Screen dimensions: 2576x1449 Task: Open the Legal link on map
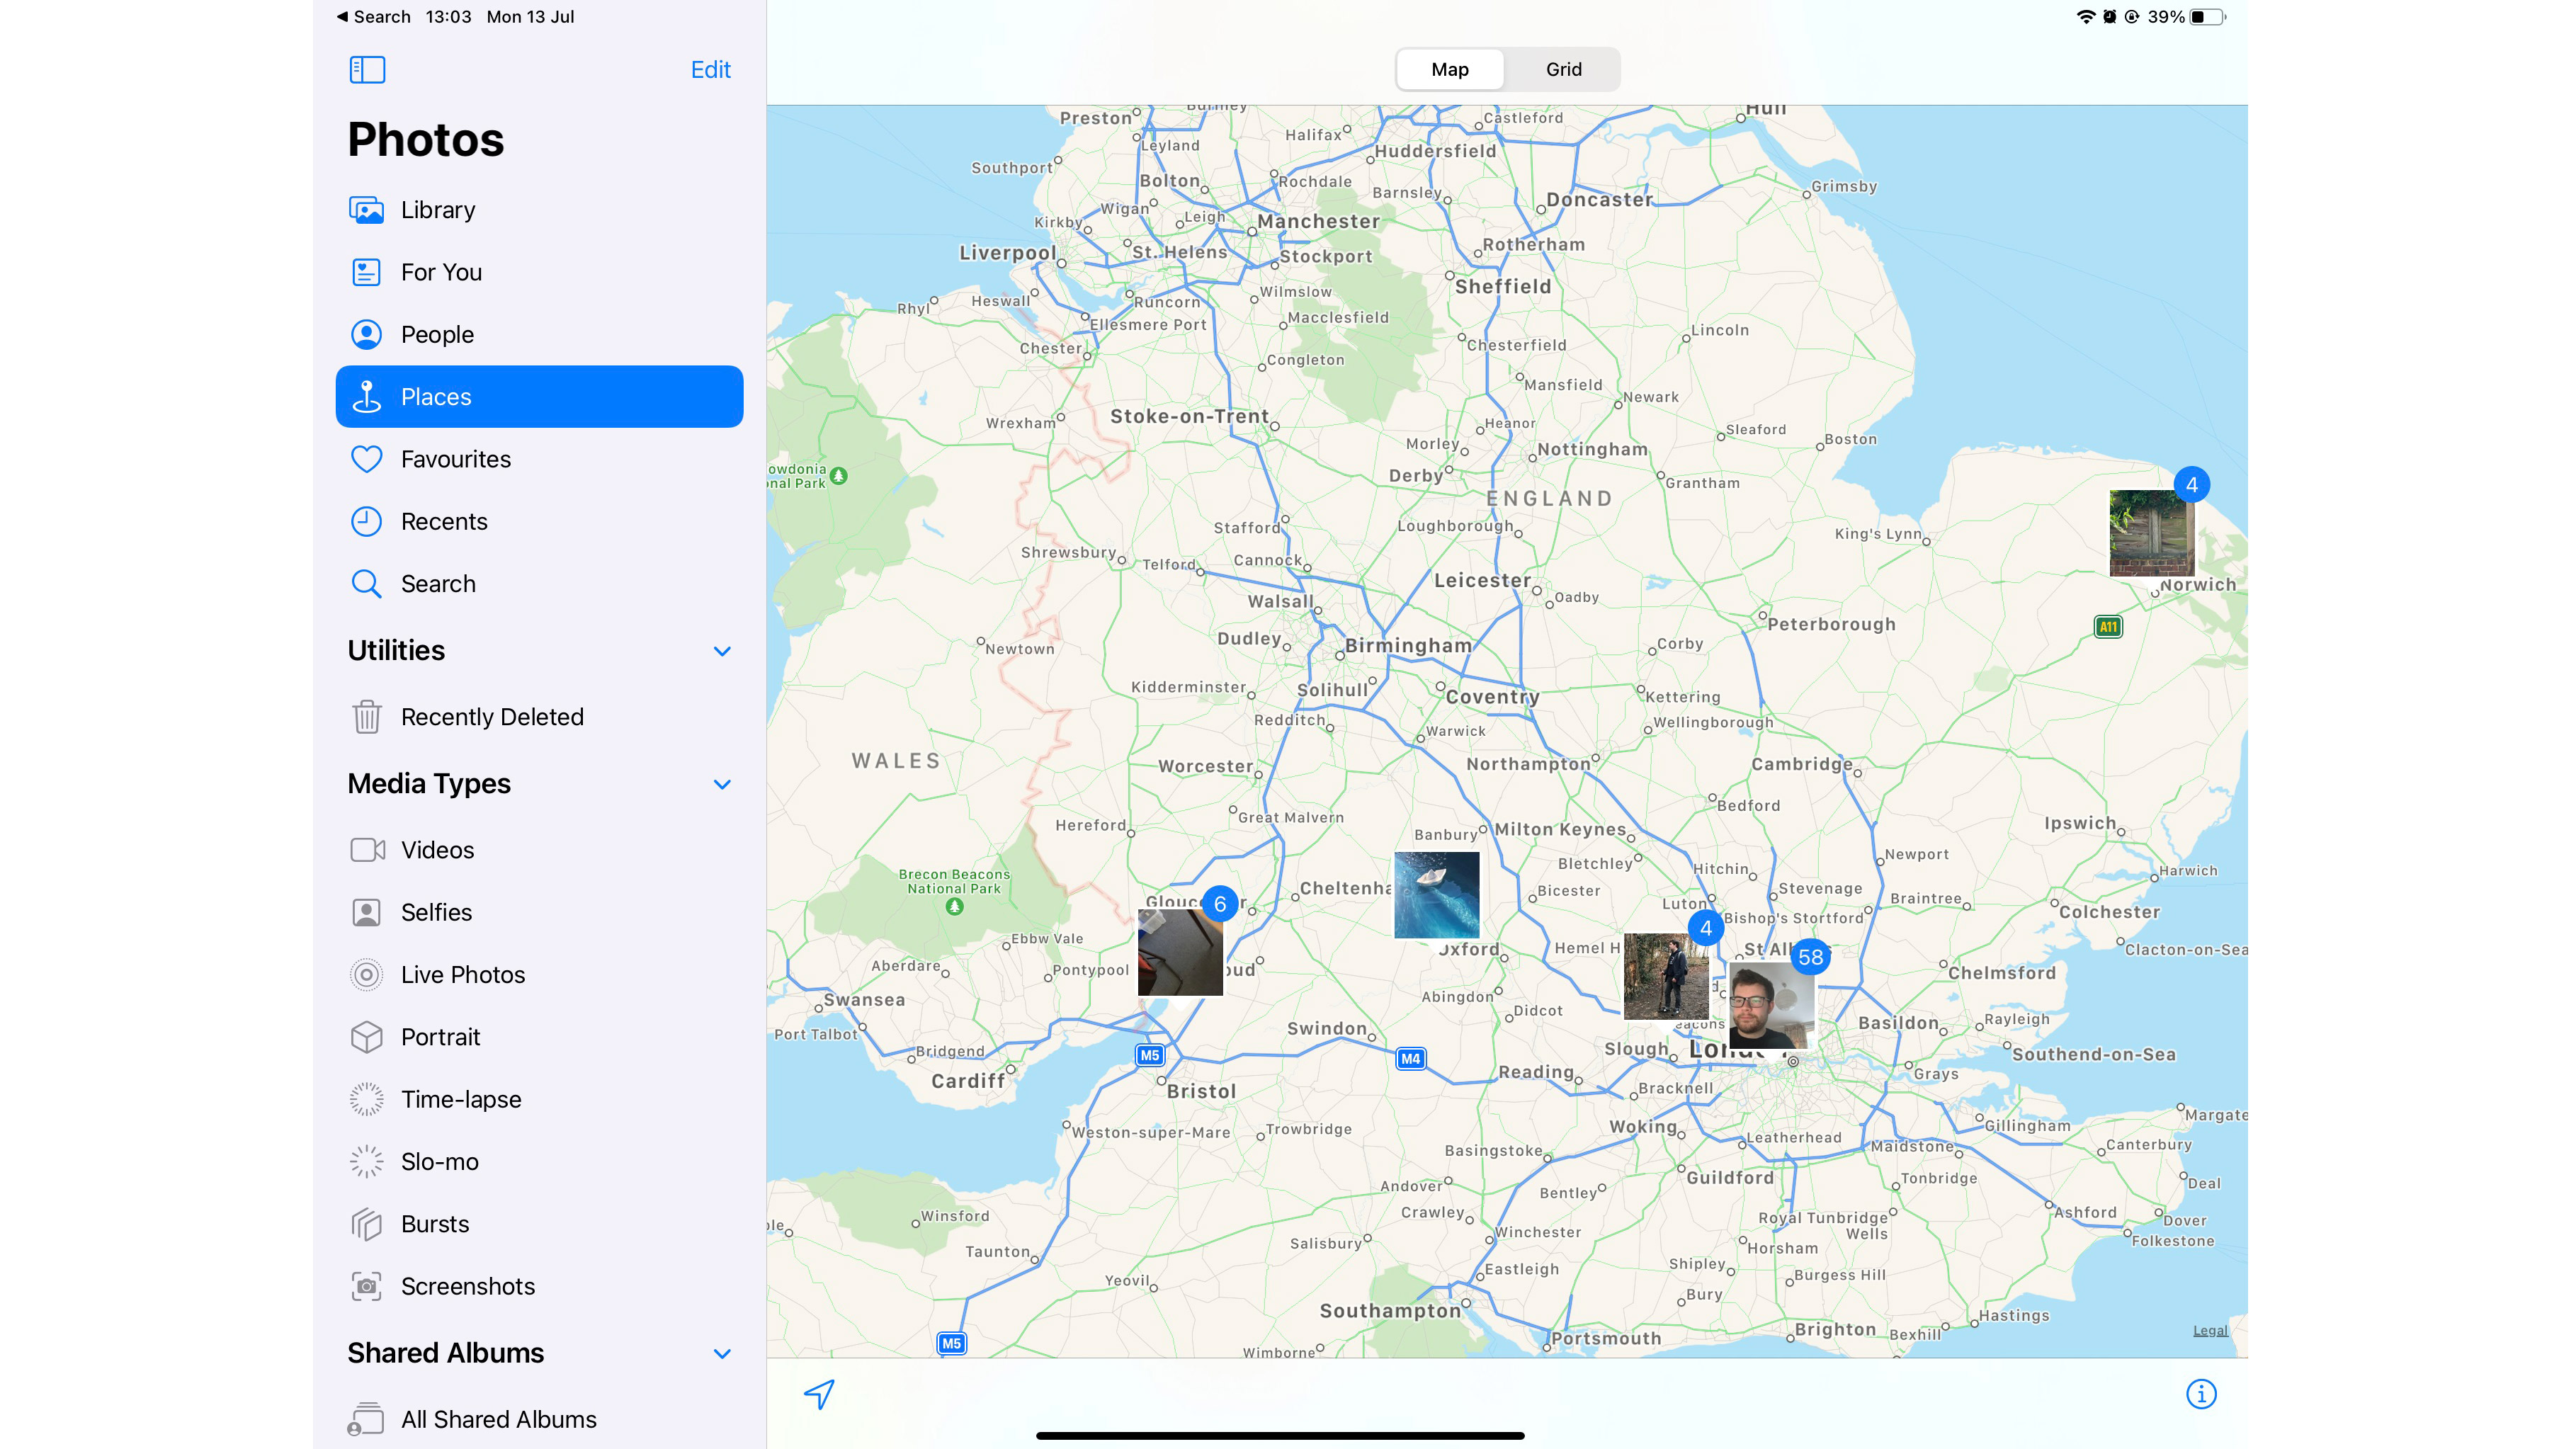[x=2210, y=1330]
